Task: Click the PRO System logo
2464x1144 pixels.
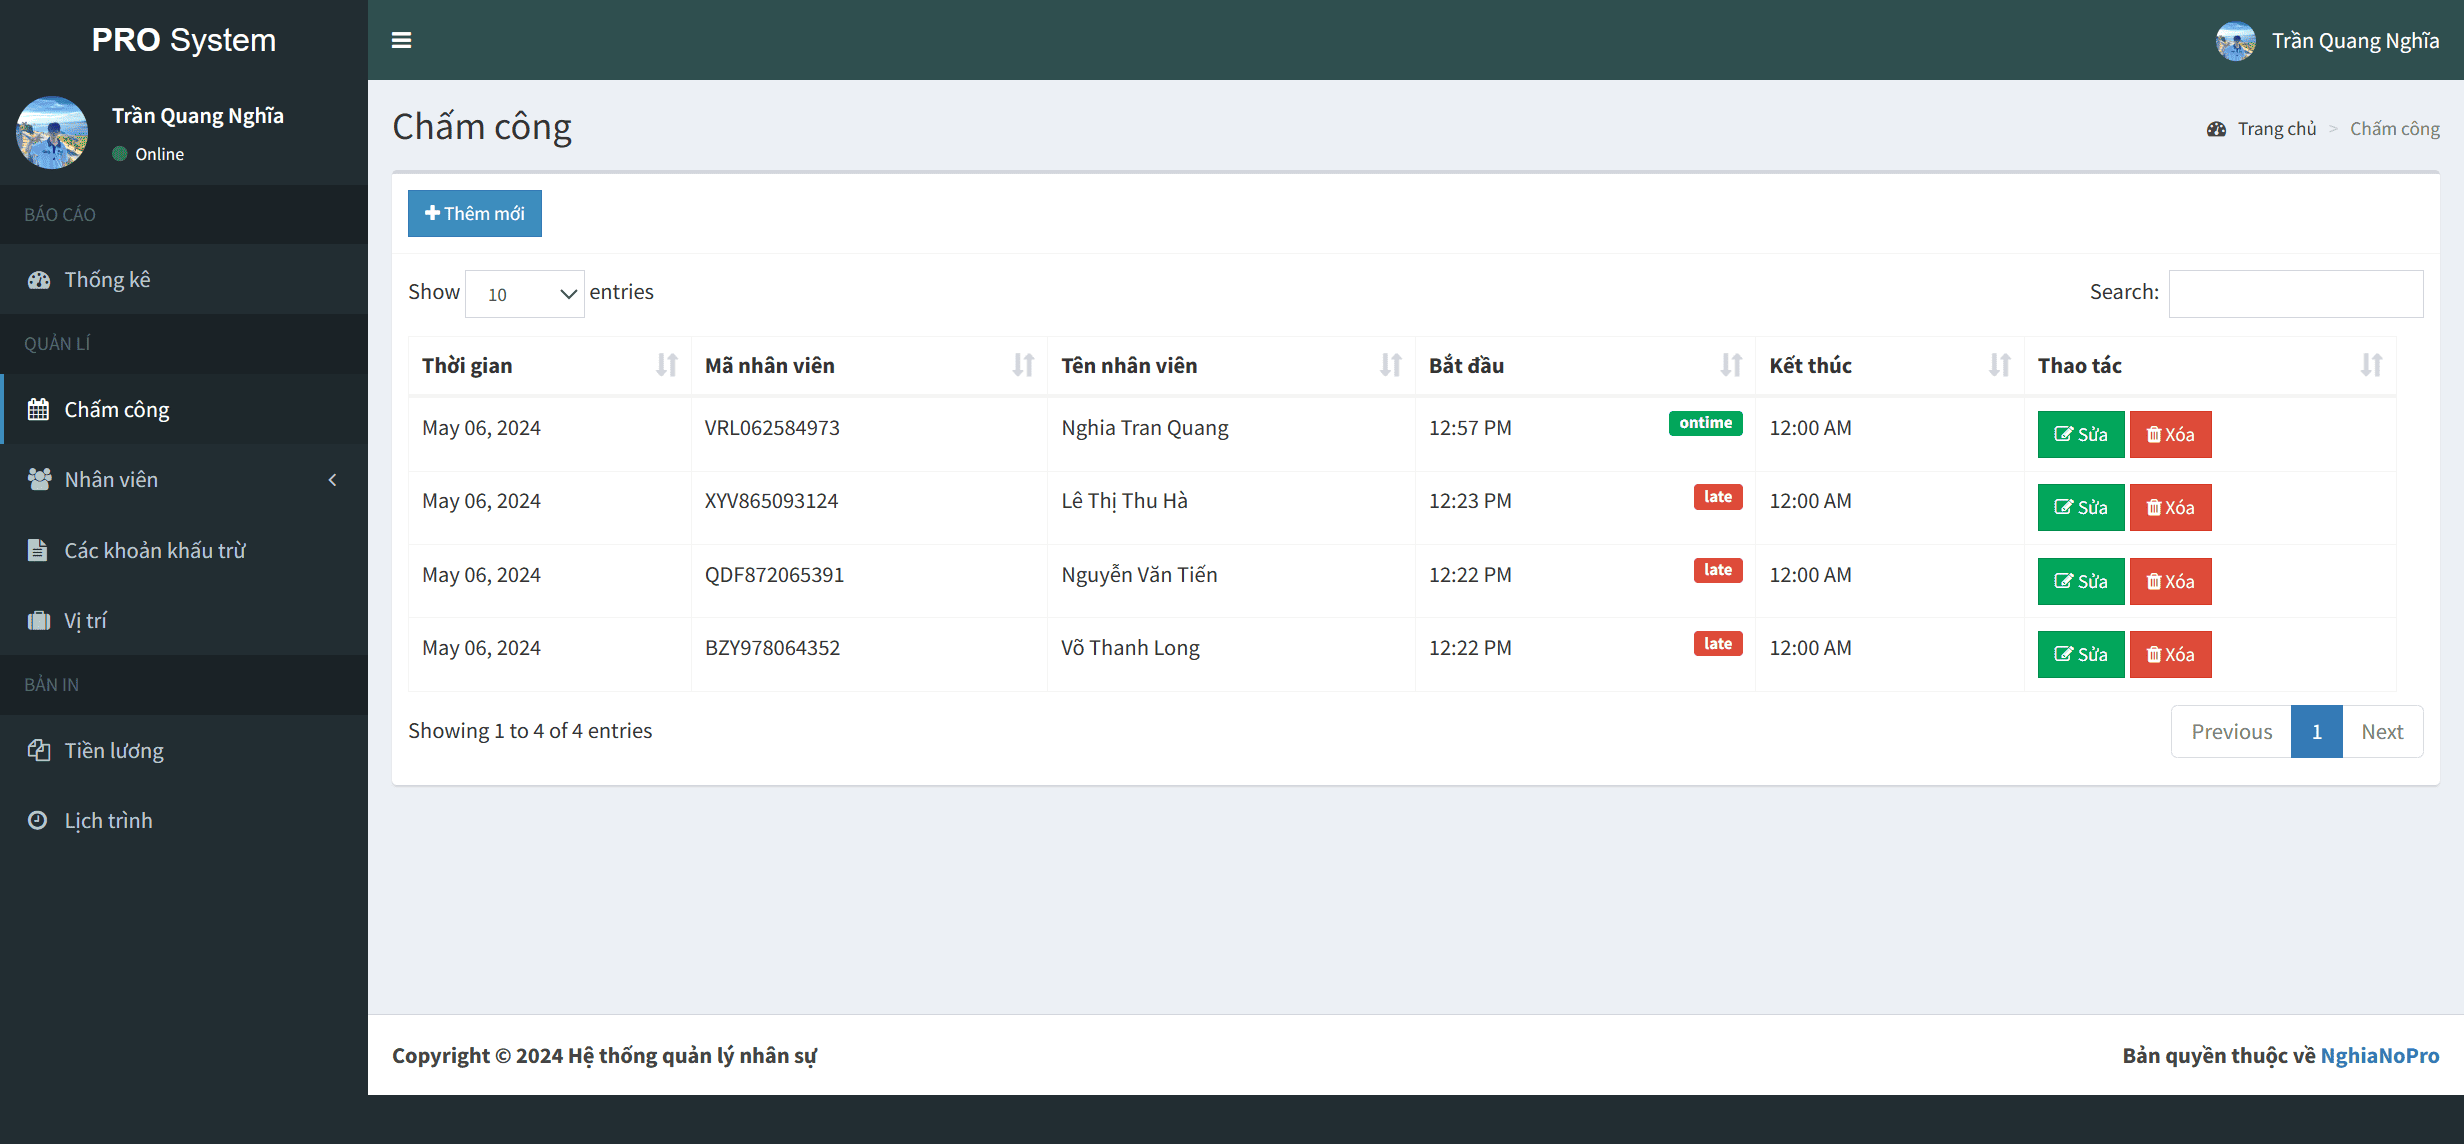Action: coord(184,40)
